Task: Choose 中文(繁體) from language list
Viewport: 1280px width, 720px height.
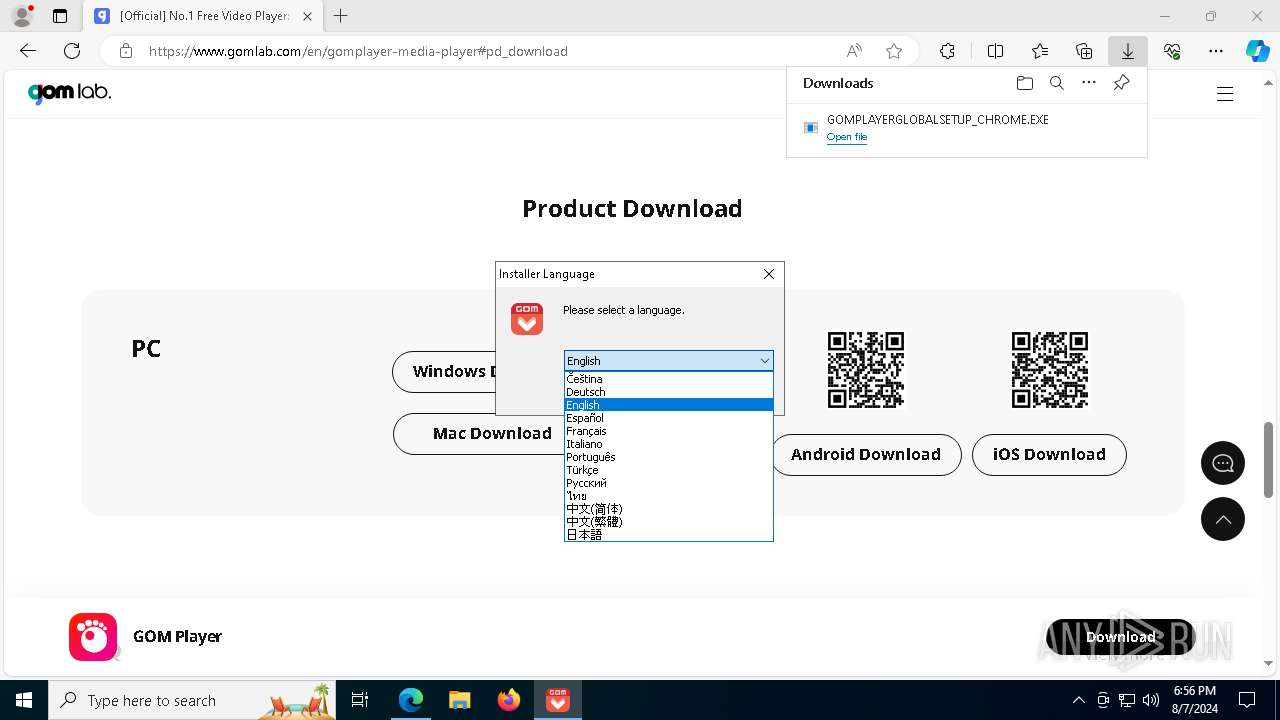Action: pyautogui.click(x=668, y=522)
